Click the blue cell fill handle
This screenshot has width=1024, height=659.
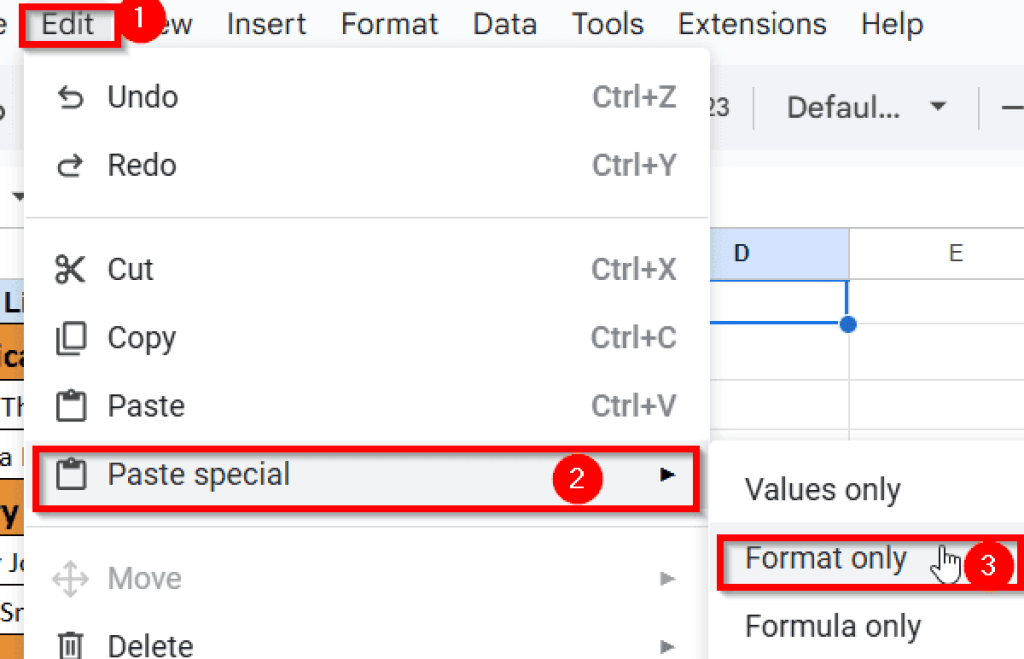[x=848, y=324]
